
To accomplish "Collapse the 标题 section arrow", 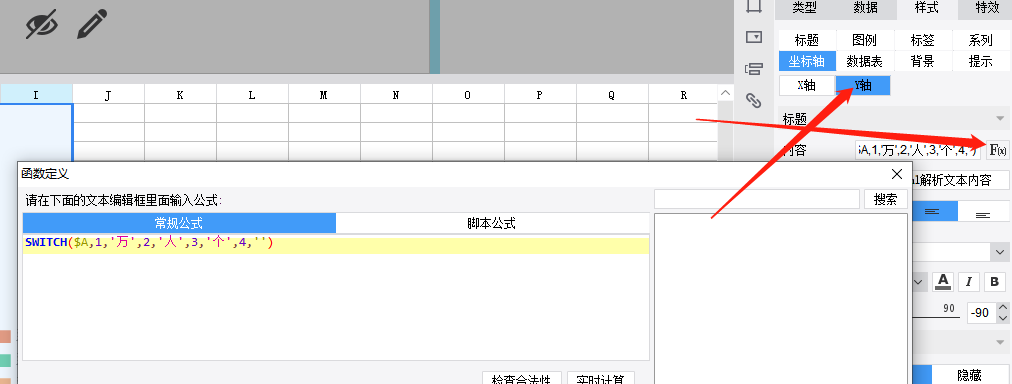I will click(x=1000, y=119).
